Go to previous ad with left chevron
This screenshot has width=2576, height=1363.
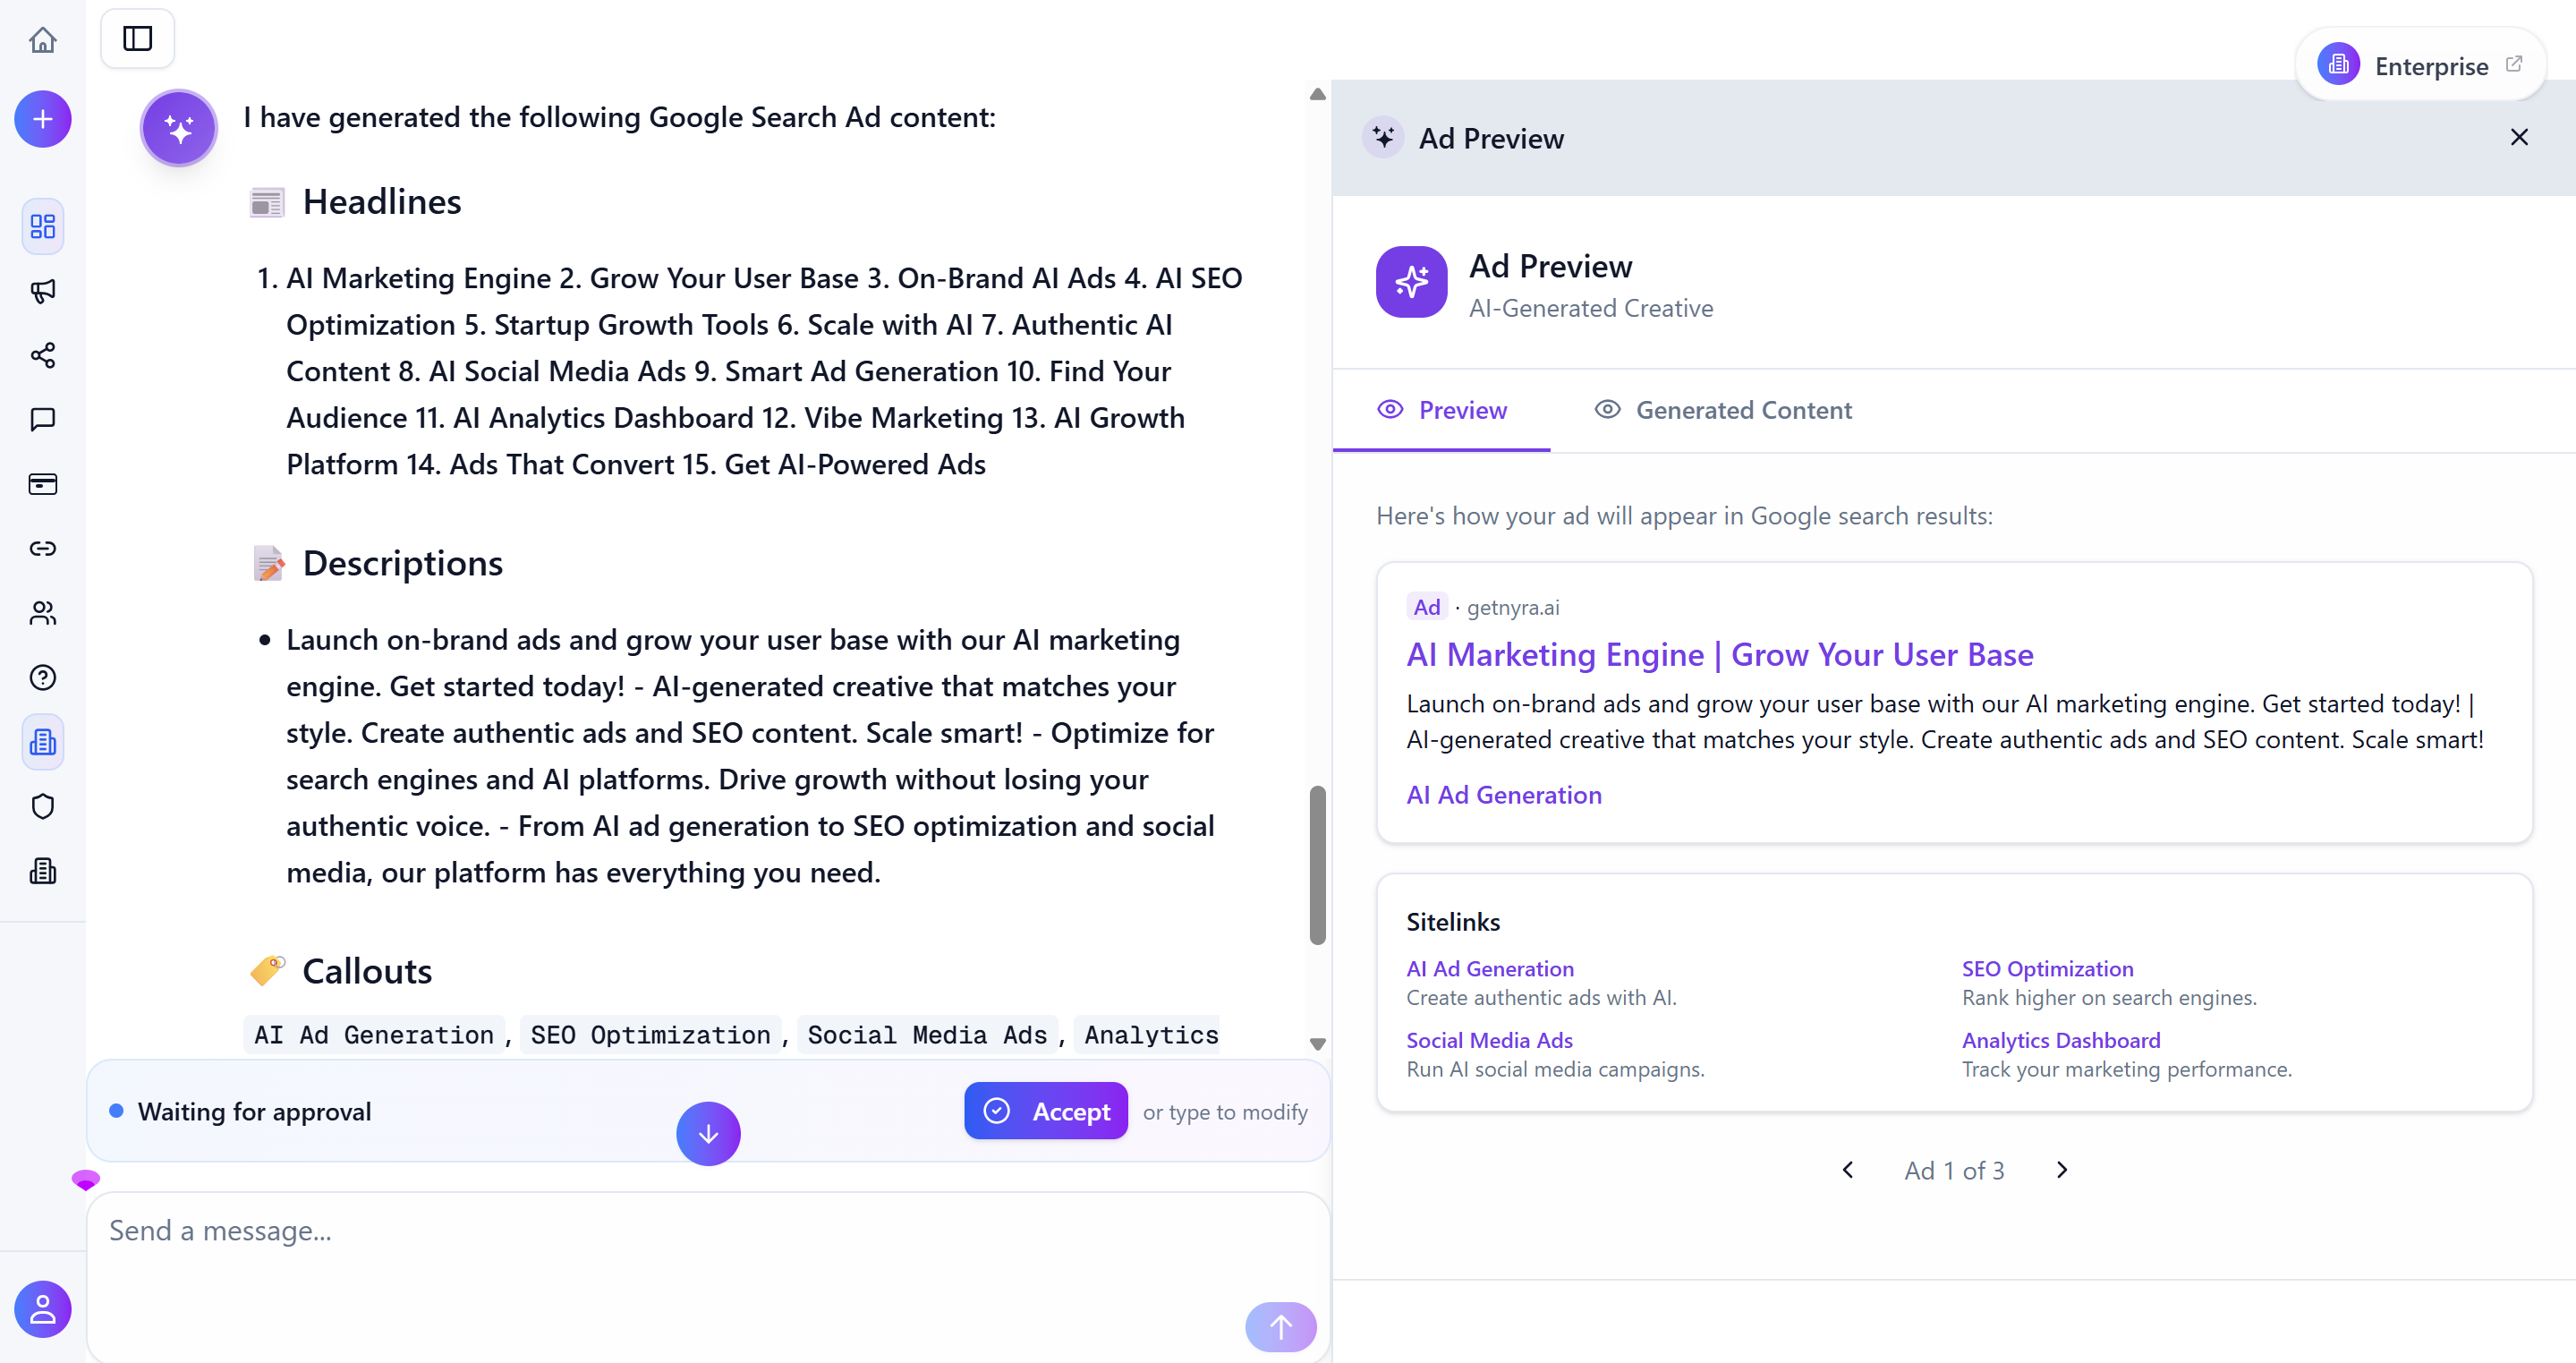click(x=1848, y=1169)
